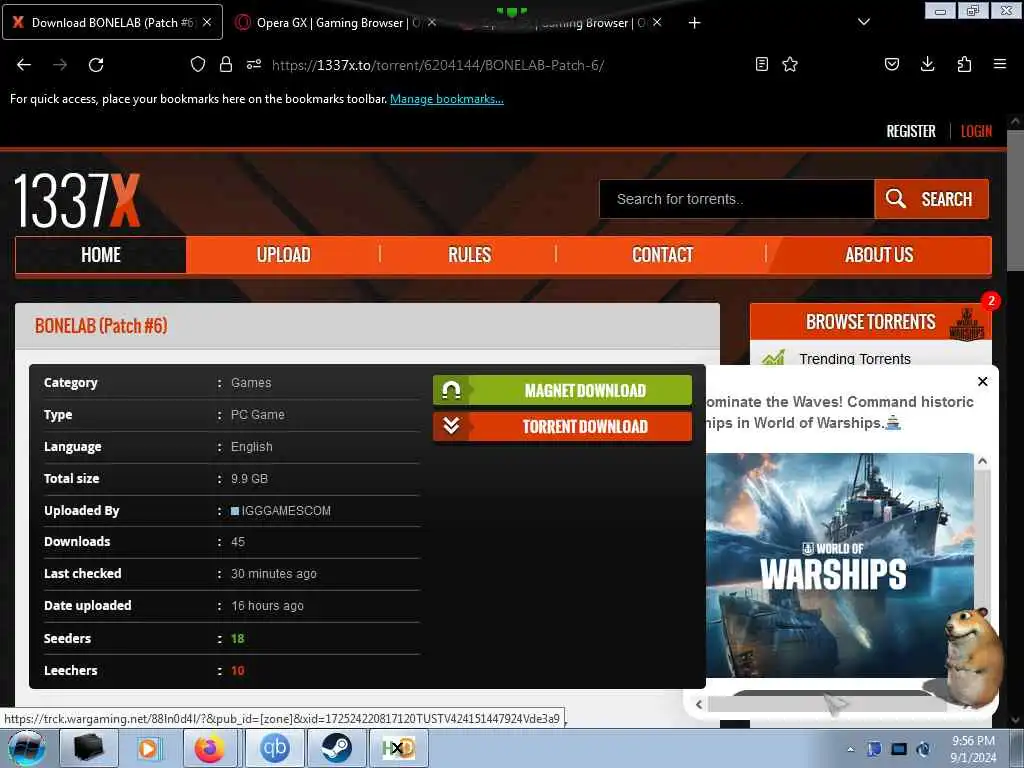The image size is (1024, 768).
Task: Open the black box taskbar icon
Action: (89, 748)
